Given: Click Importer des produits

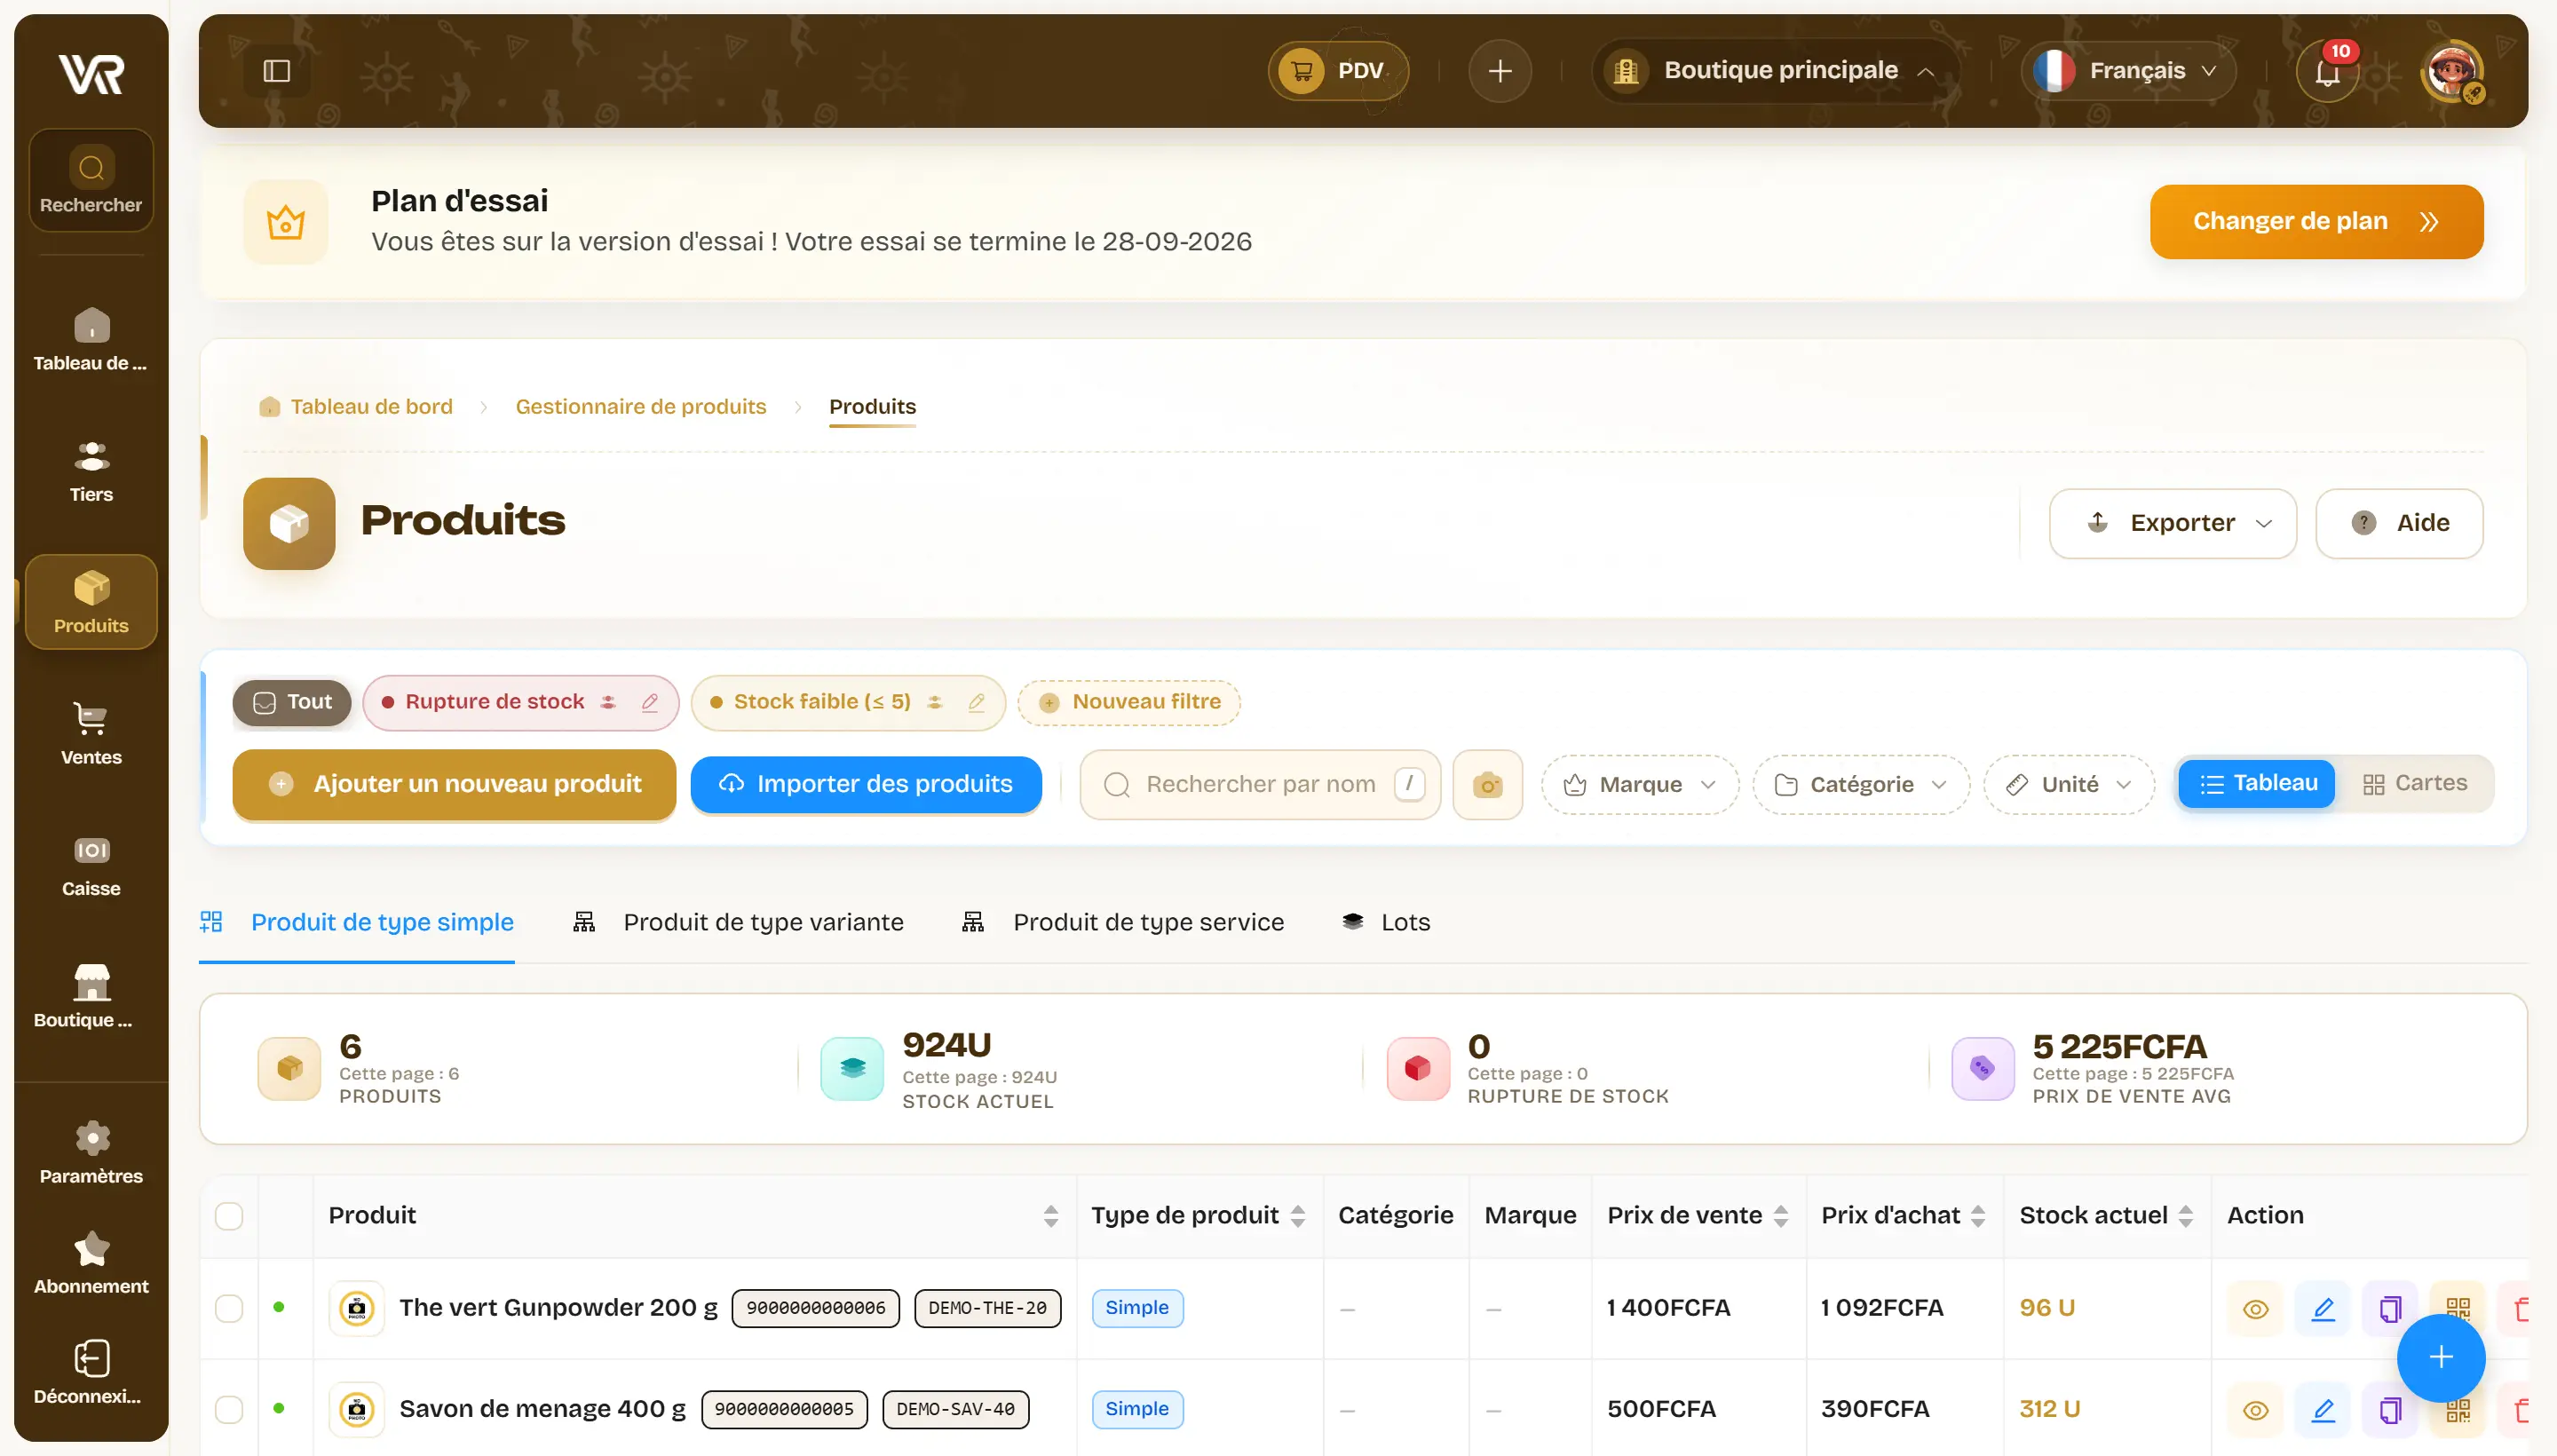Looking at the screenshot, I should 866,785.
